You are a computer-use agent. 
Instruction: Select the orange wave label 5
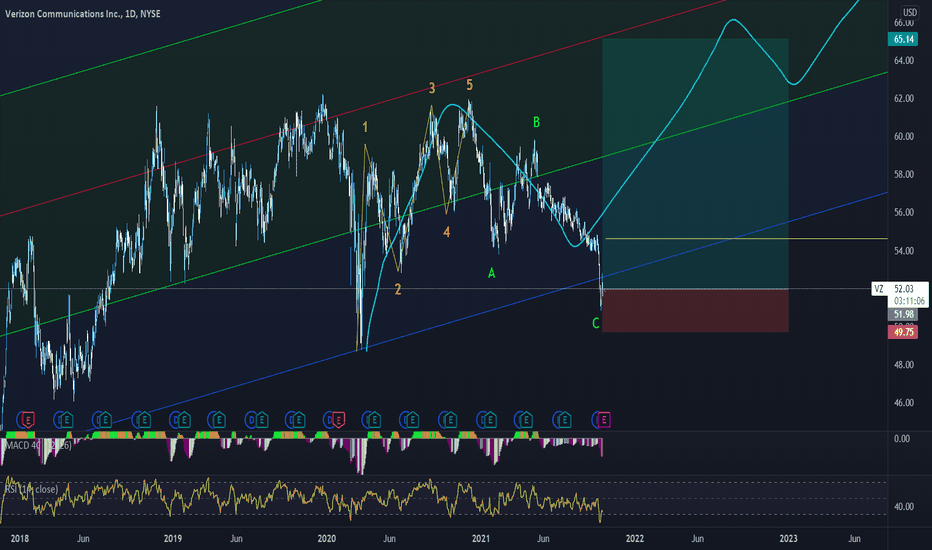(470, 85)
